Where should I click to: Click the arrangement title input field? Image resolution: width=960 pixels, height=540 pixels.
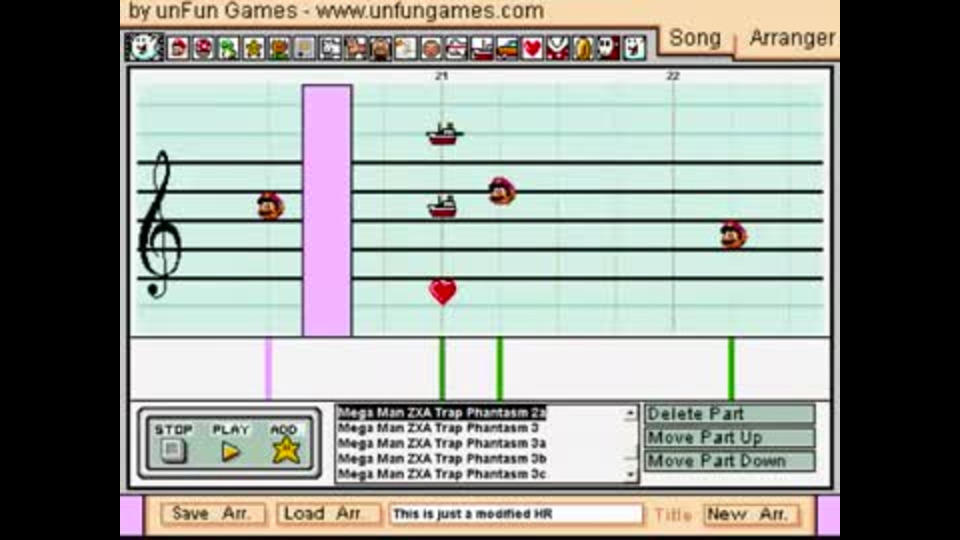pos(516,514)
